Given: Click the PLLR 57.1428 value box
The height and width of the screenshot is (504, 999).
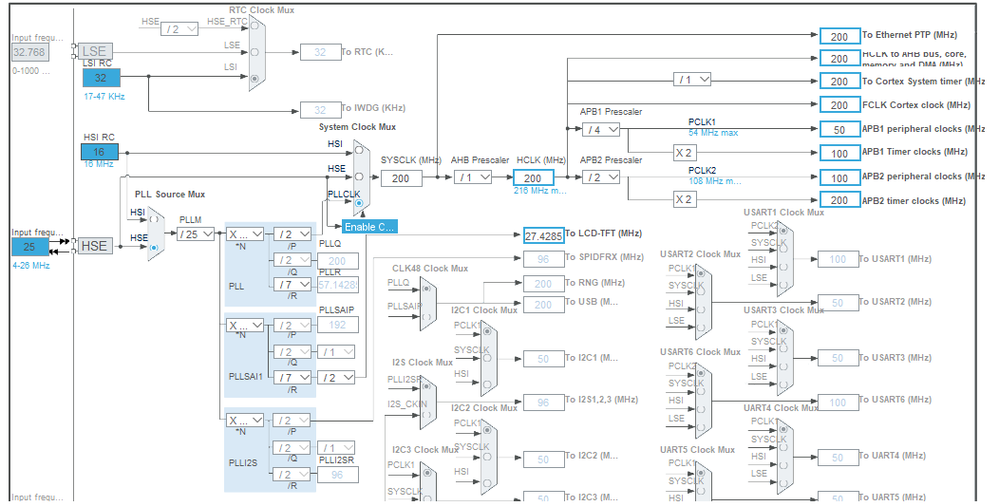Looking at the screenshot, I should [x=338, y=285].
